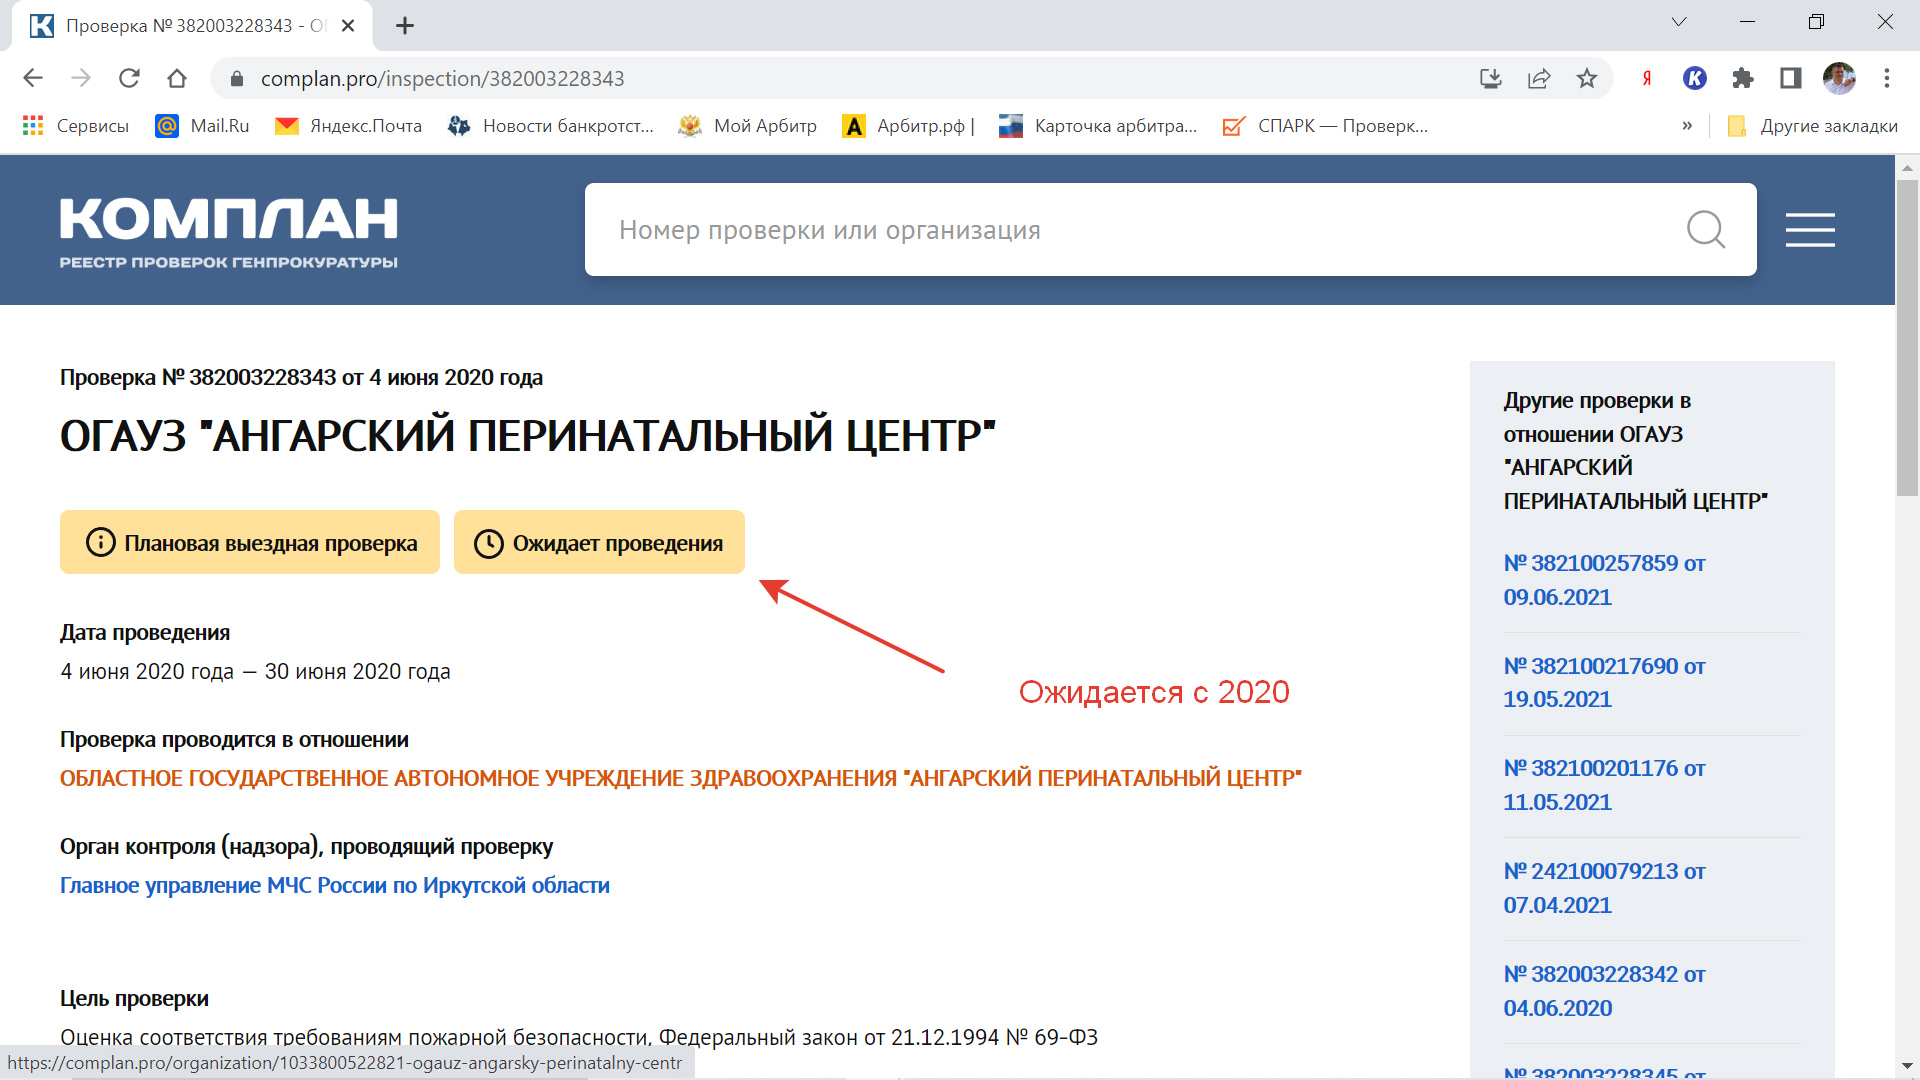Click the search magnifier icon
Image resolution: width=1920 pixels, height=1080 pixels.
[x=1705, y=230]
